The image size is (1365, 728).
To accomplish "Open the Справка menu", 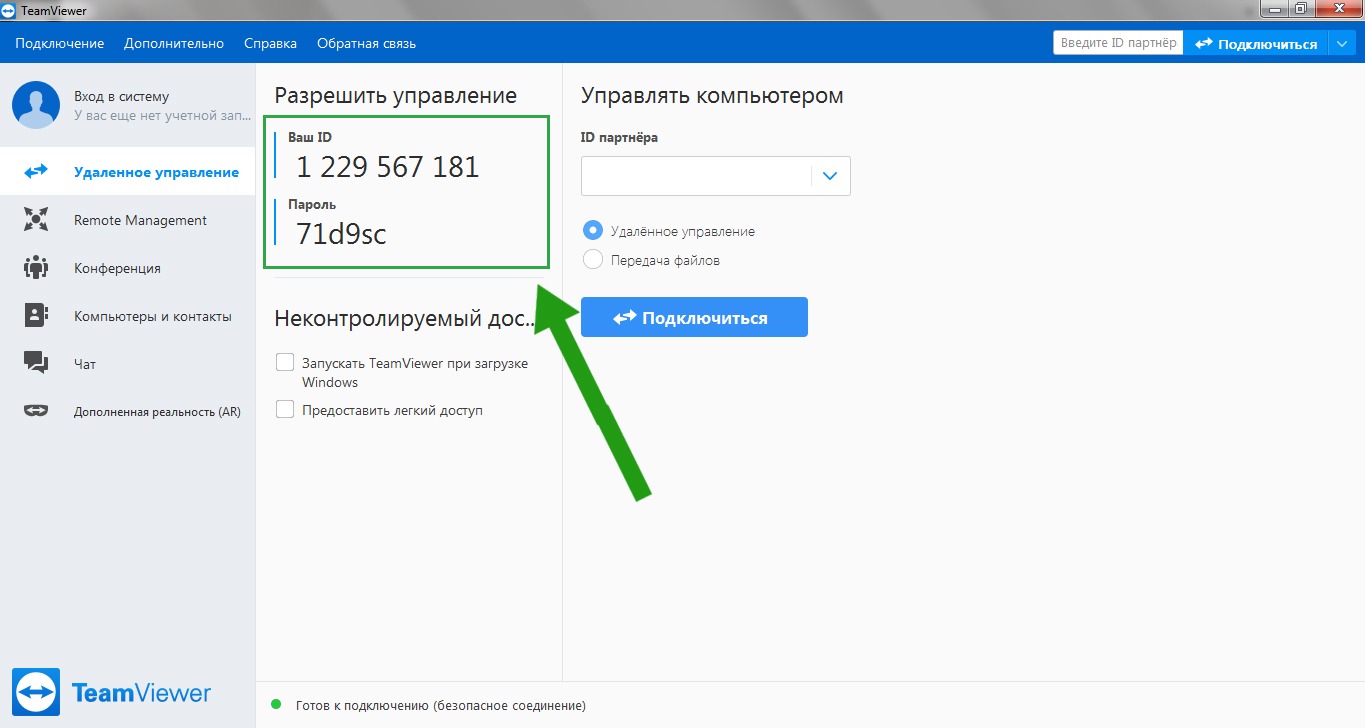I will 270,43.
